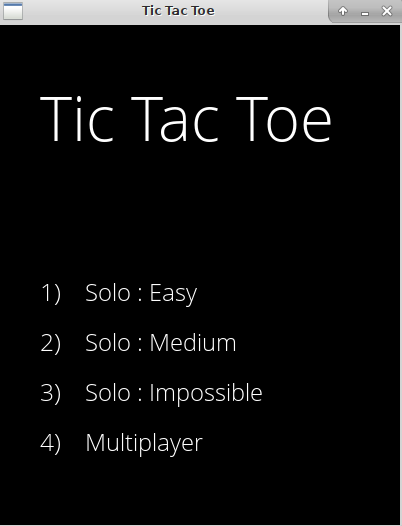Click the up-arrow shade button in title bar
Screen dimensions: 402x526
point(343,11)
